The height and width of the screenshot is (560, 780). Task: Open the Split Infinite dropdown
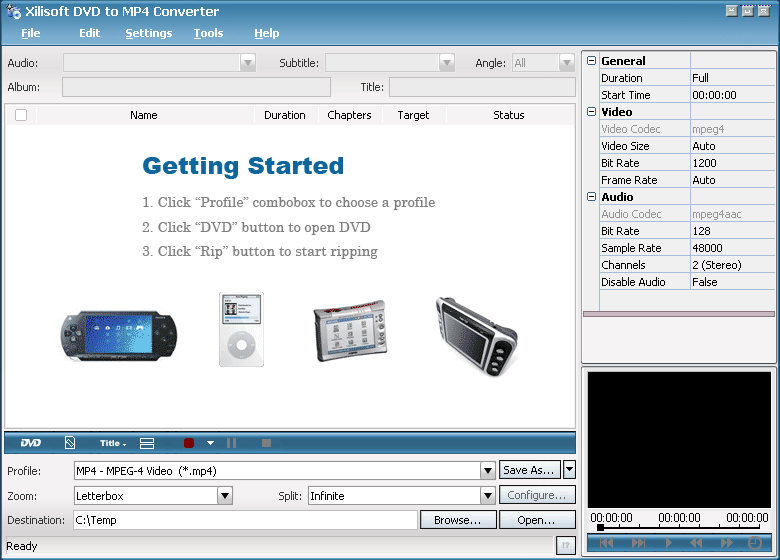coord(488,496)
